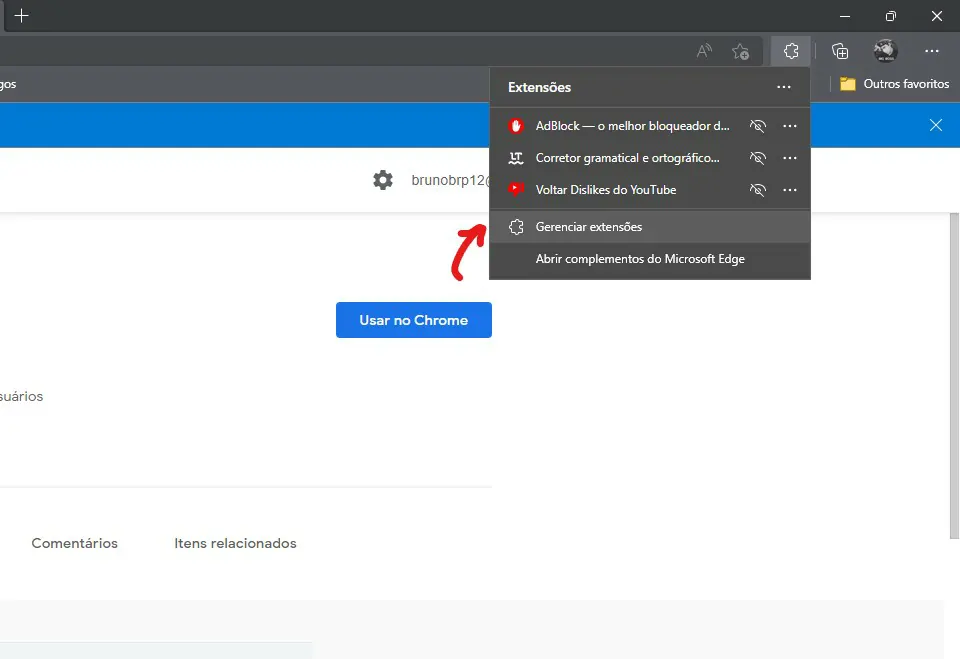
Task: Click the Chrome Web Store settings gear icon
Action: click(383, 180)
